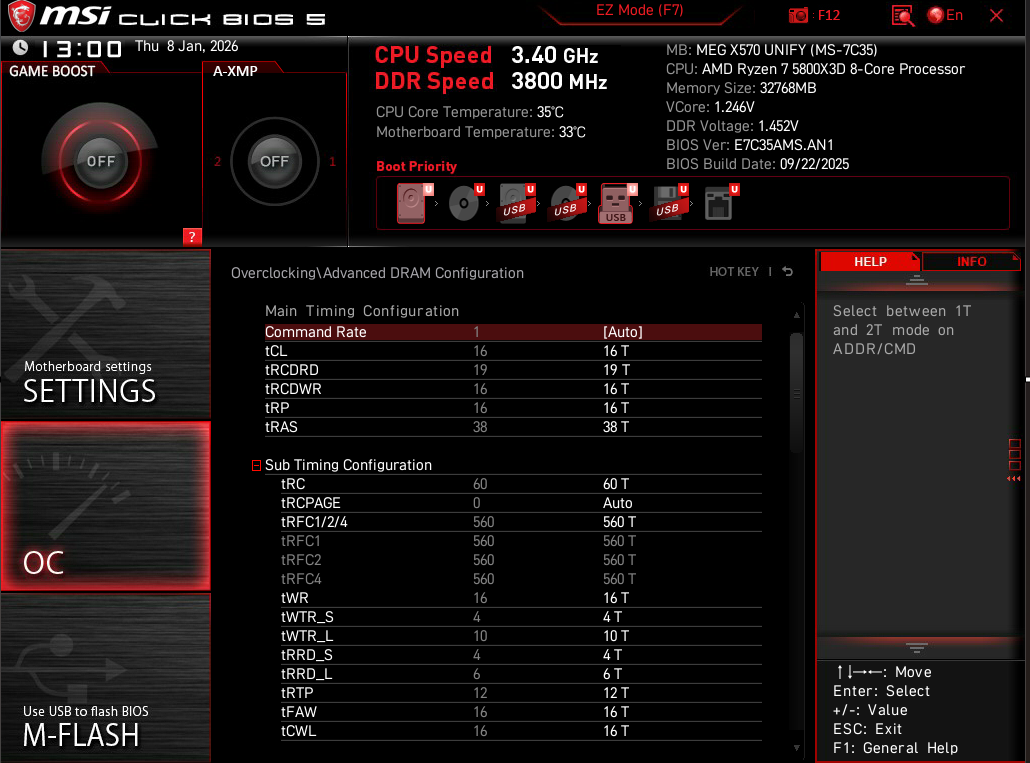Go back using the return arrow icon
1030x763 pixels.
(788, 272)
